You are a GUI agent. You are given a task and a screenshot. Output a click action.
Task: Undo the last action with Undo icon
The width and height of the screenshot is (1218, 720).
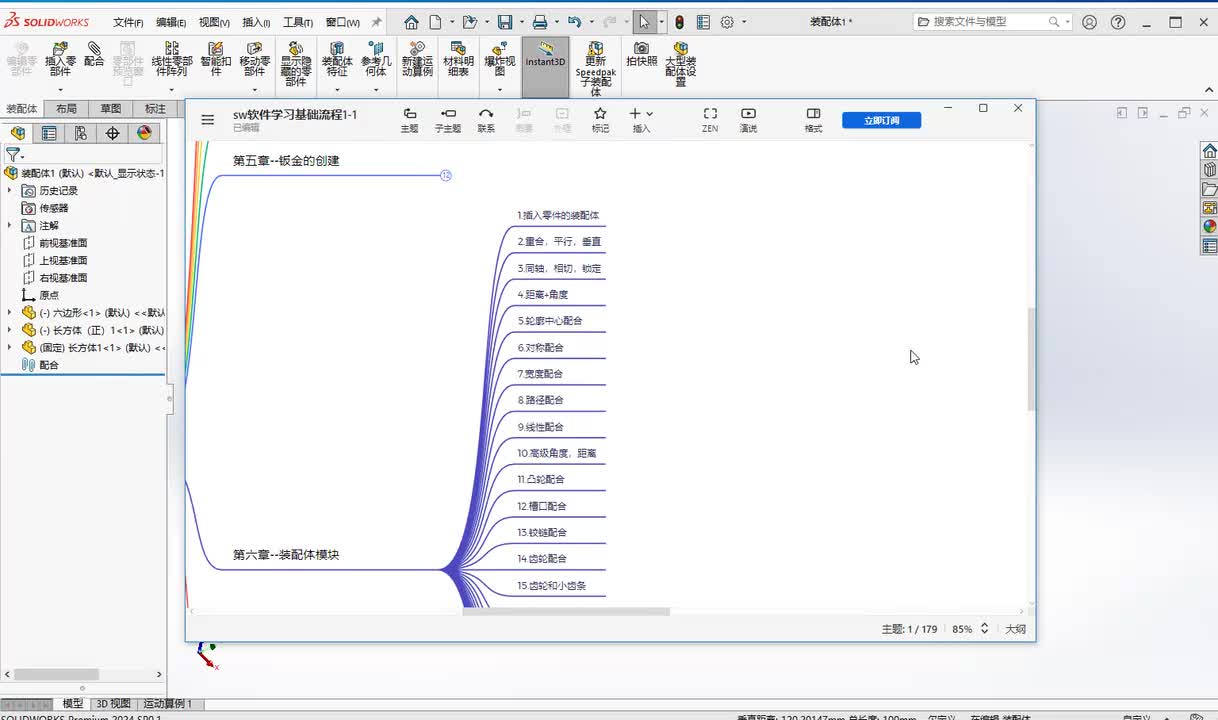pyautogui.click(x=574, y=22)
